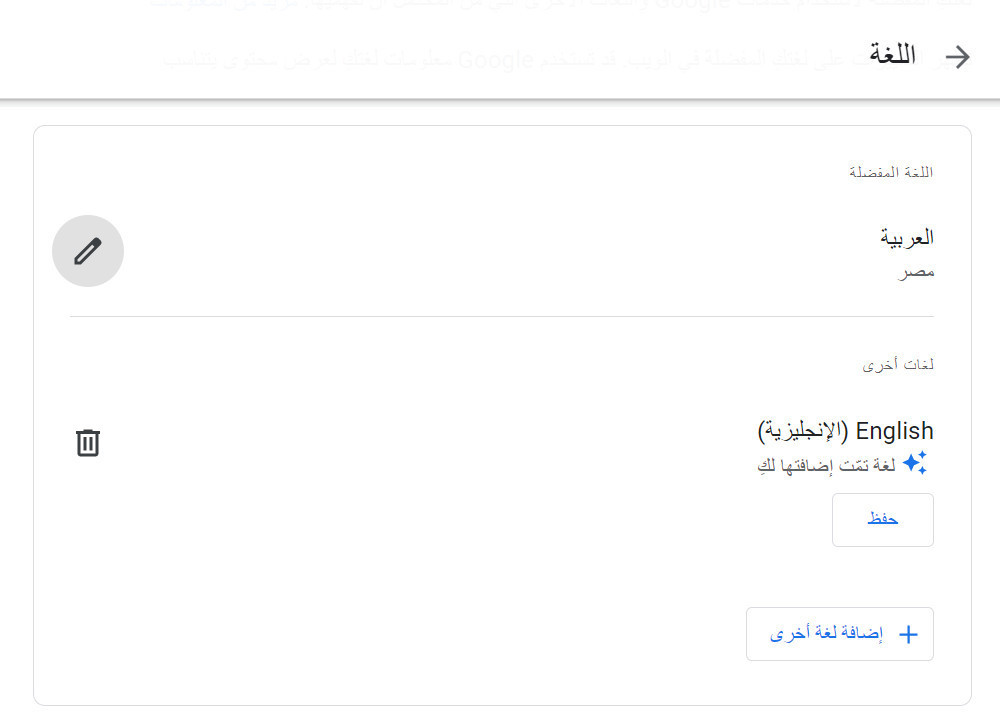This screenshot has width=1000, height=714.
Task: Click the word English in the language entry
Action: tap(894, 431)
